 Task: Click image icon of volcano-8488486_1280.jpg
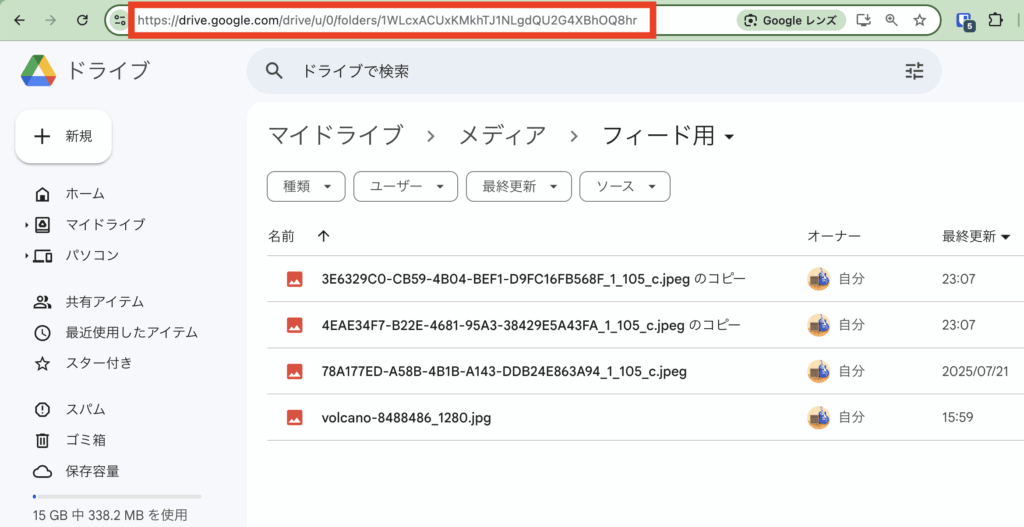[295, 418]
